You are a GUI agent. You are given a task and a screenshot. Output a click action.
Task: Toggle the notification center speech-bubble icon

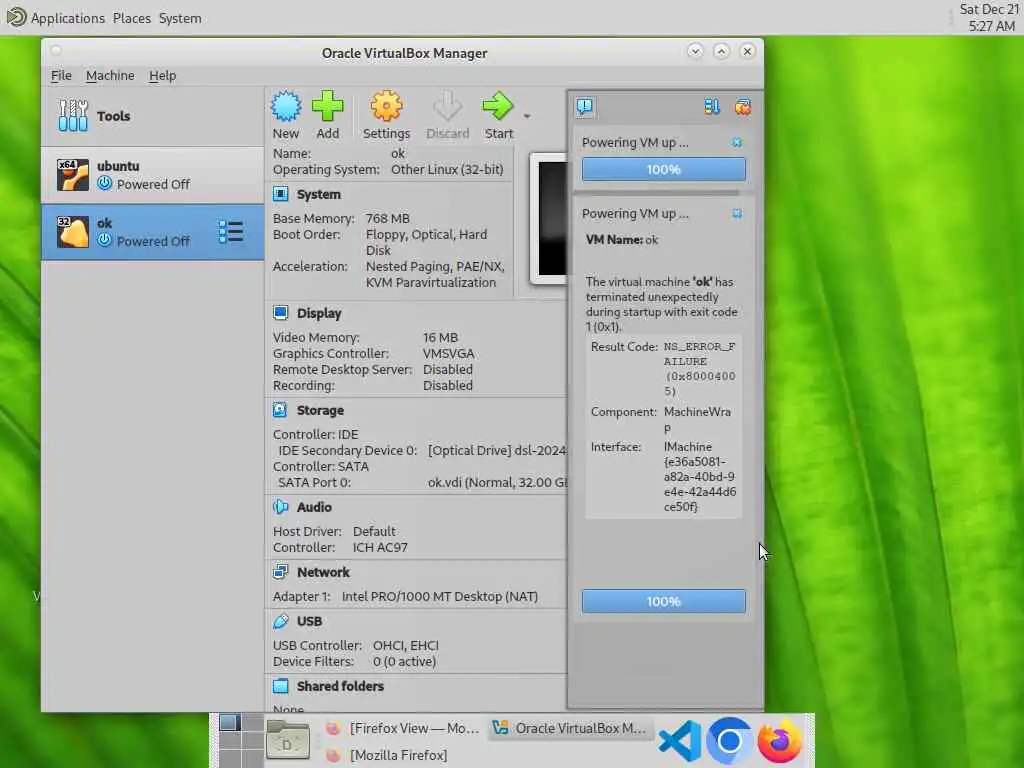coord(584,106)
